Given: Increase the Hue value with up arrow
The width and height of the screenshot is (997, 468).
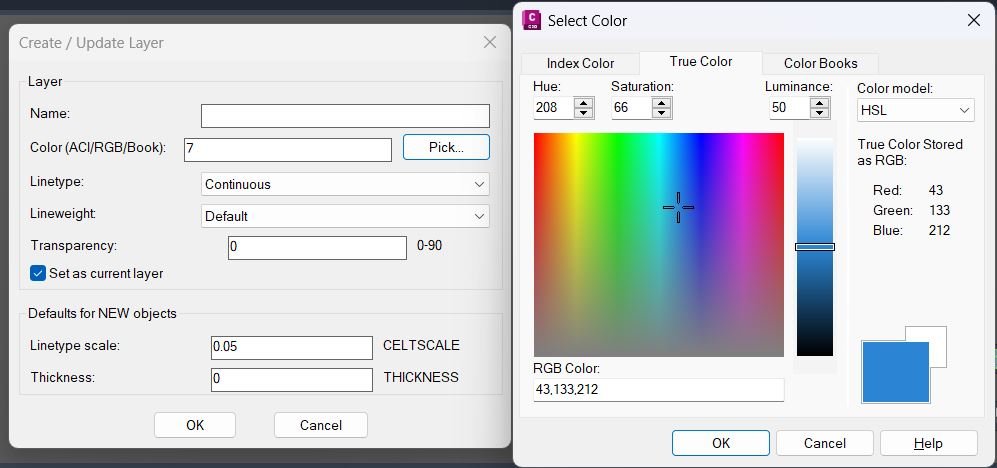Looking at the screenshot, I should point(584,102).
